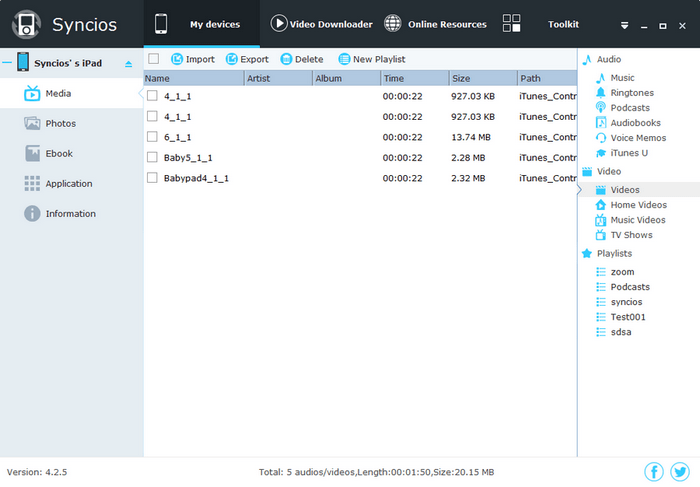Open the title bar dropdown menu arrow

coord(625,25)
